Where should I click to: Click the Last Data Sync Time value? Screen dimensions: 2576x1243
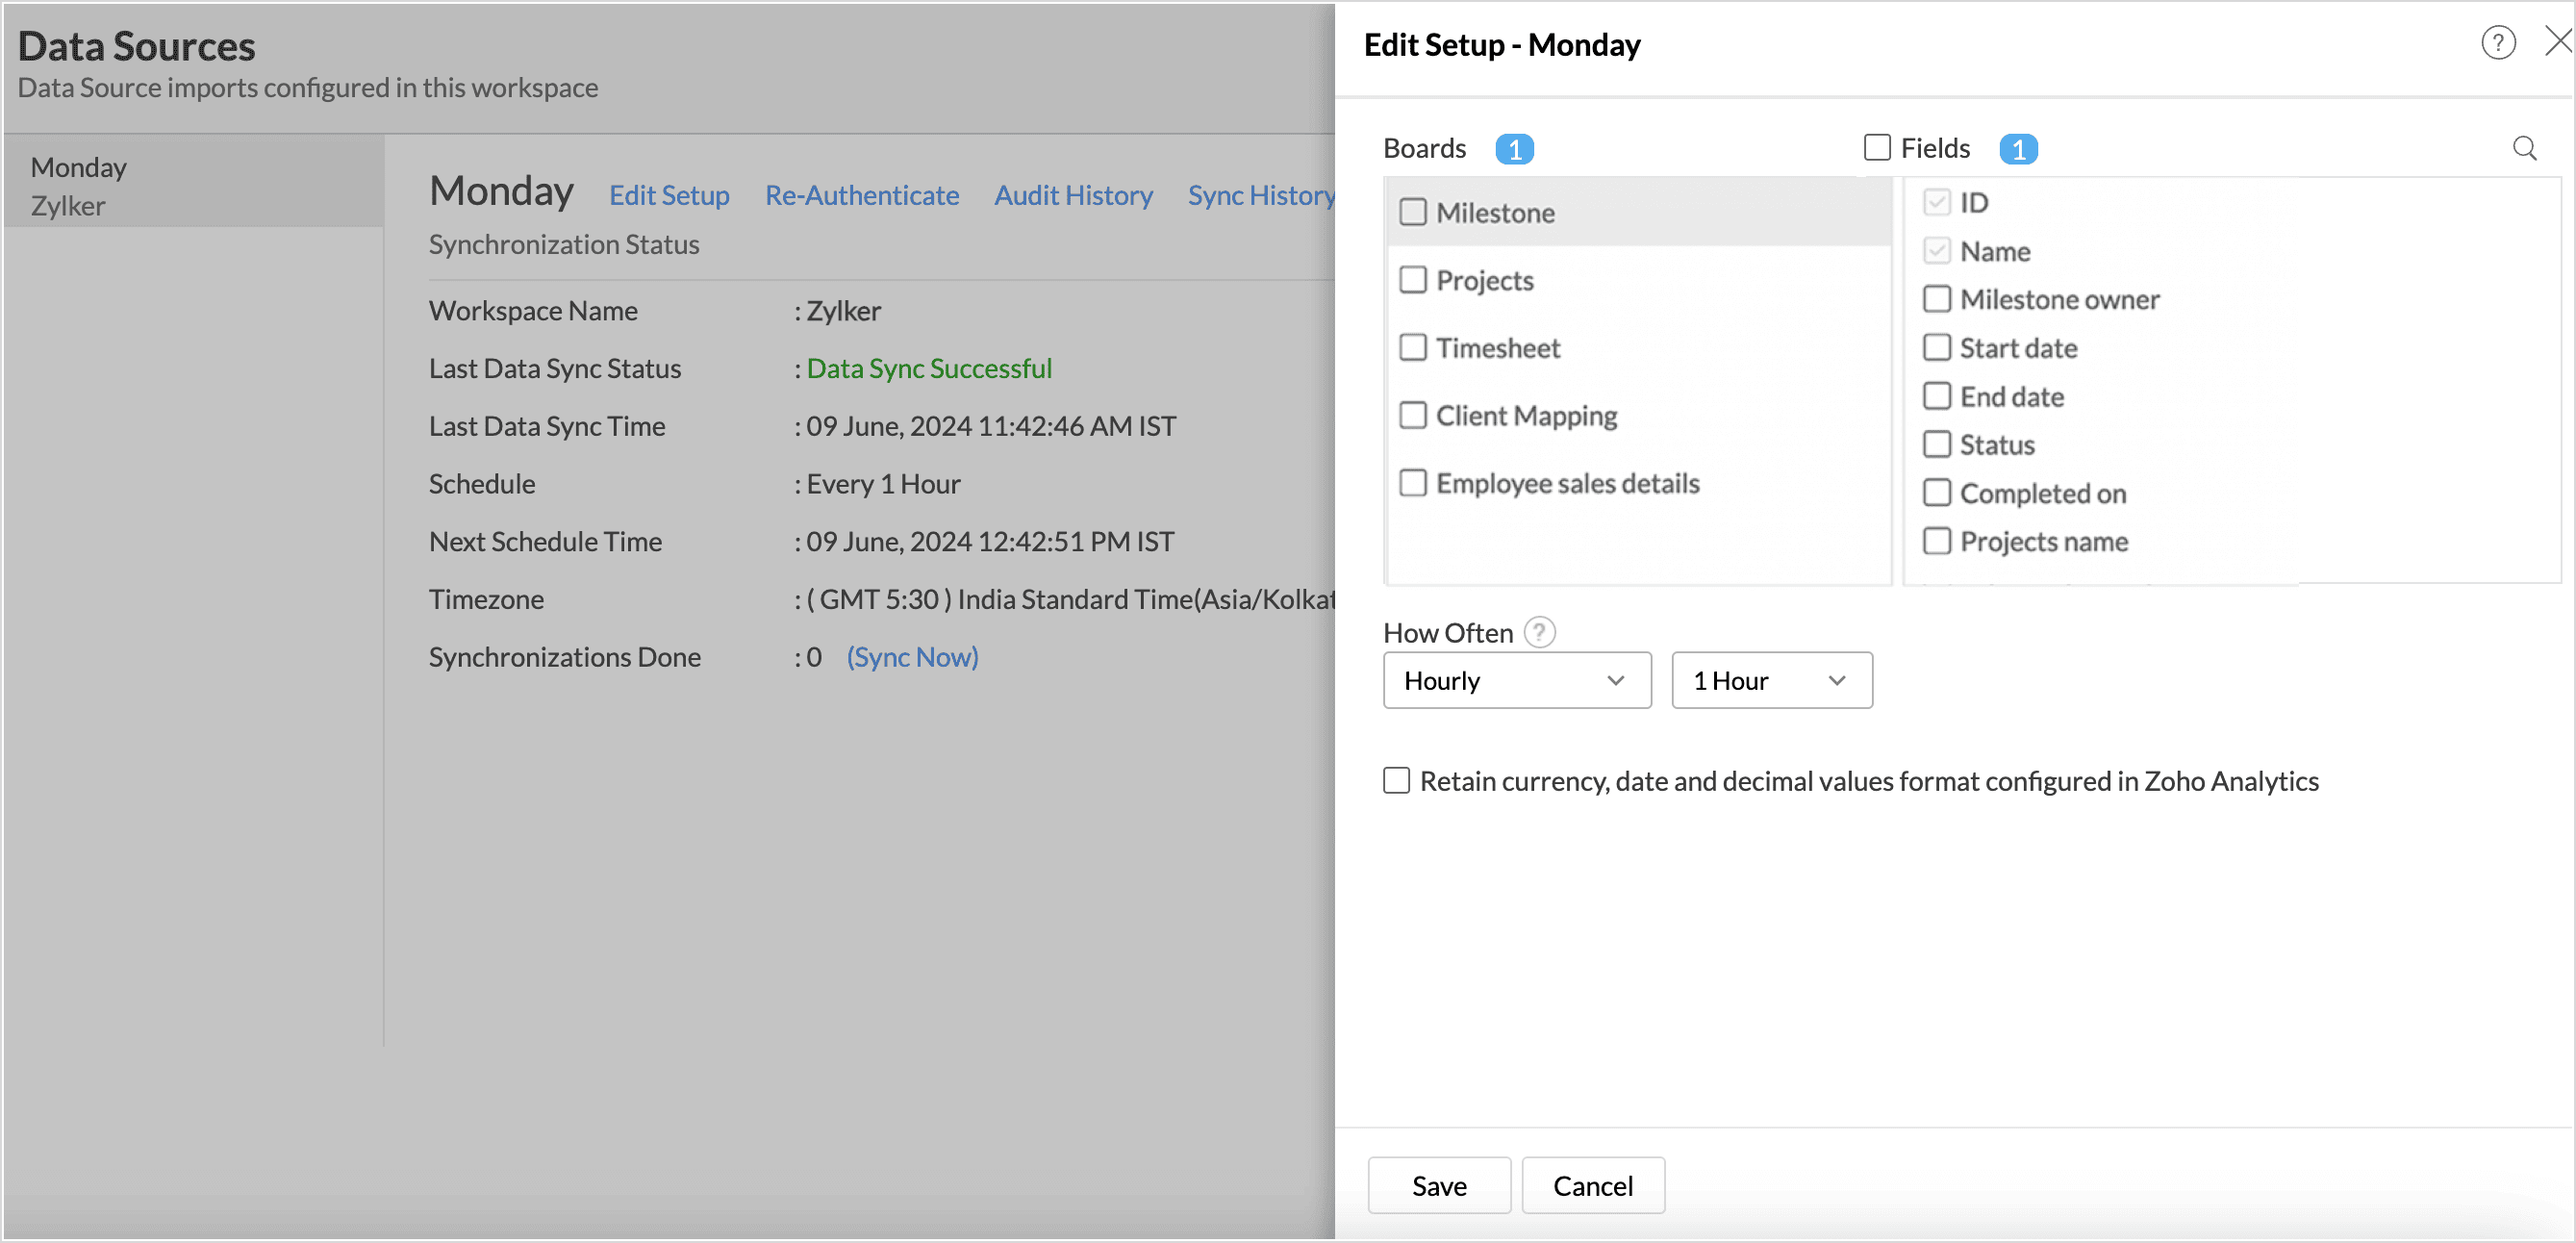pyautogui.click(x=991, y=426)
